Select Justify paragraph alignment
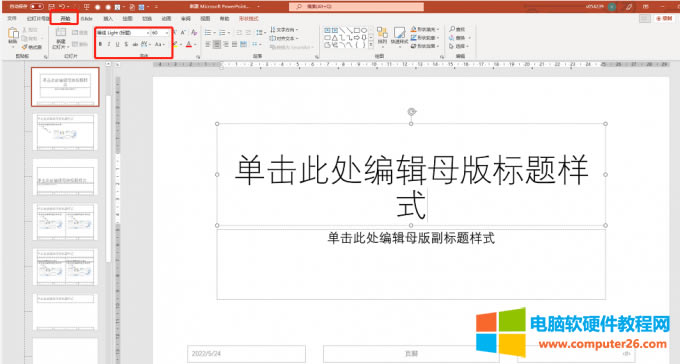 234,44
